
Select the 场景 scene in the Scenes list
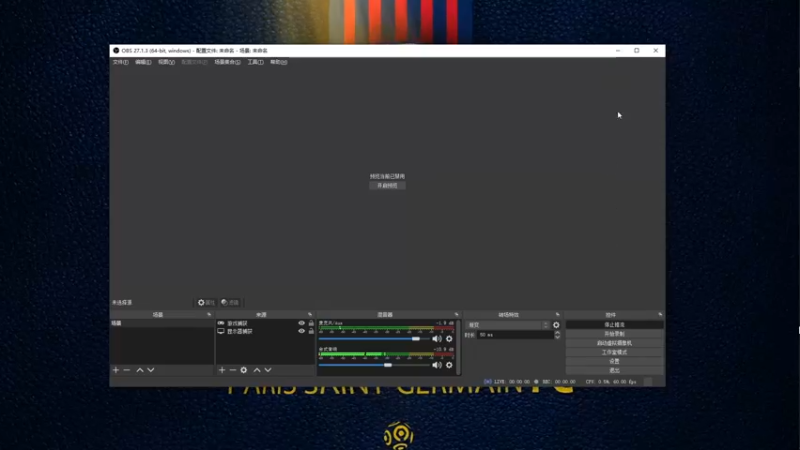tap(162, 323)
